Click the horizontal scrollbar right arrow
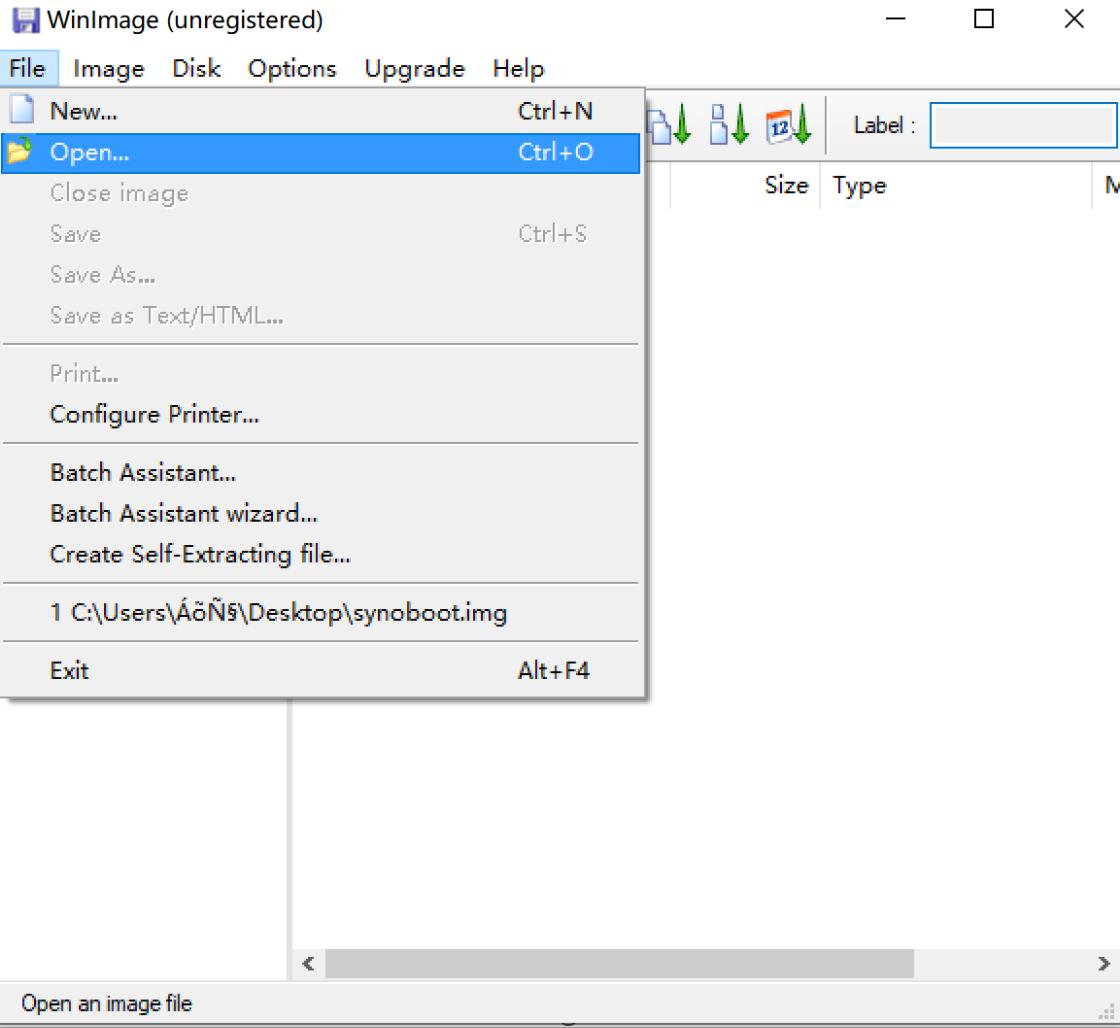This screenshot has height=1028, width=1120. [x=1104, y=964]
